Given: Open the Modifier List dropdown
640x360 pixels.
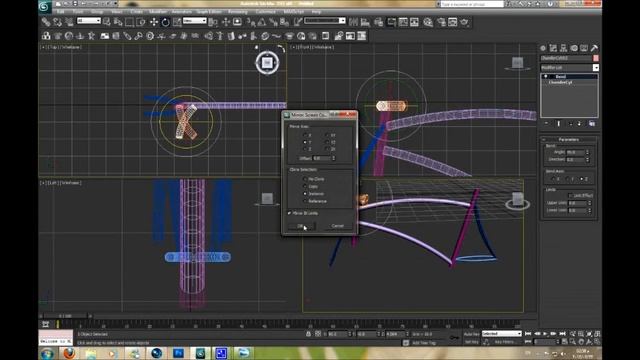Looking at the screenshot, I should 569,67.
